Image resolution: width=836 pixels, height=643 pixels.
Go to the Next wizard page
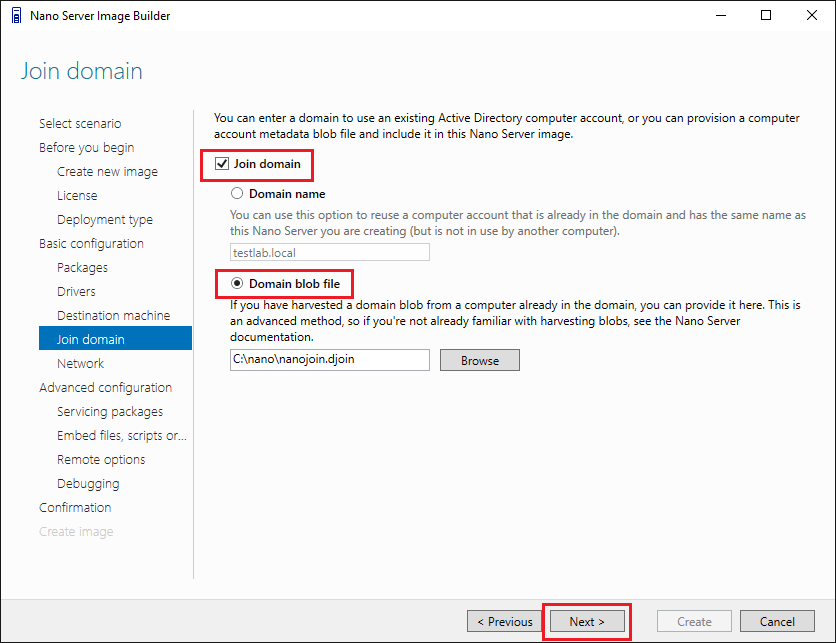point(586,621)
